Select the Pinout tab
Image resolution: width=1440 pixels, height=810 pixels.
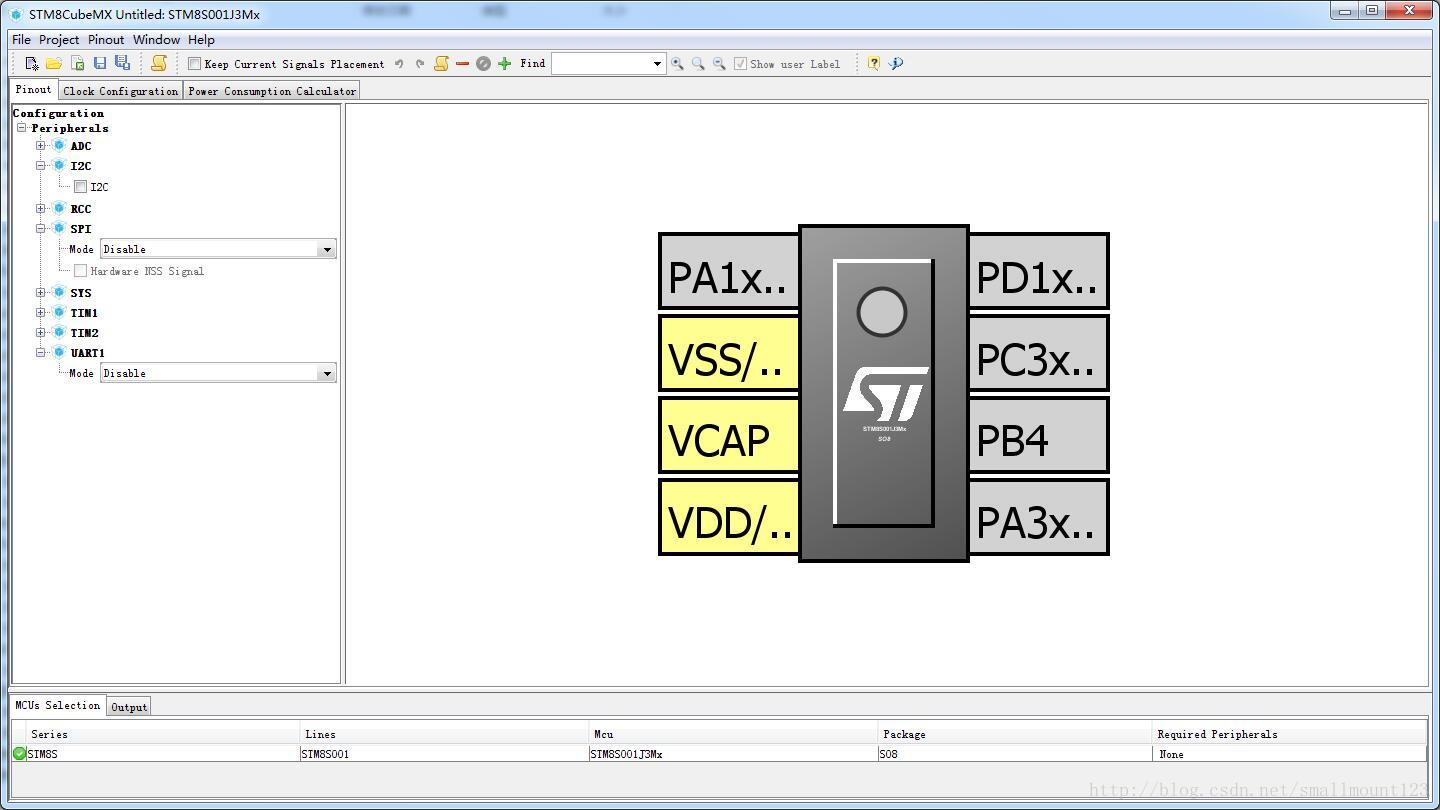pyautogui.click(x=34, y=89)
